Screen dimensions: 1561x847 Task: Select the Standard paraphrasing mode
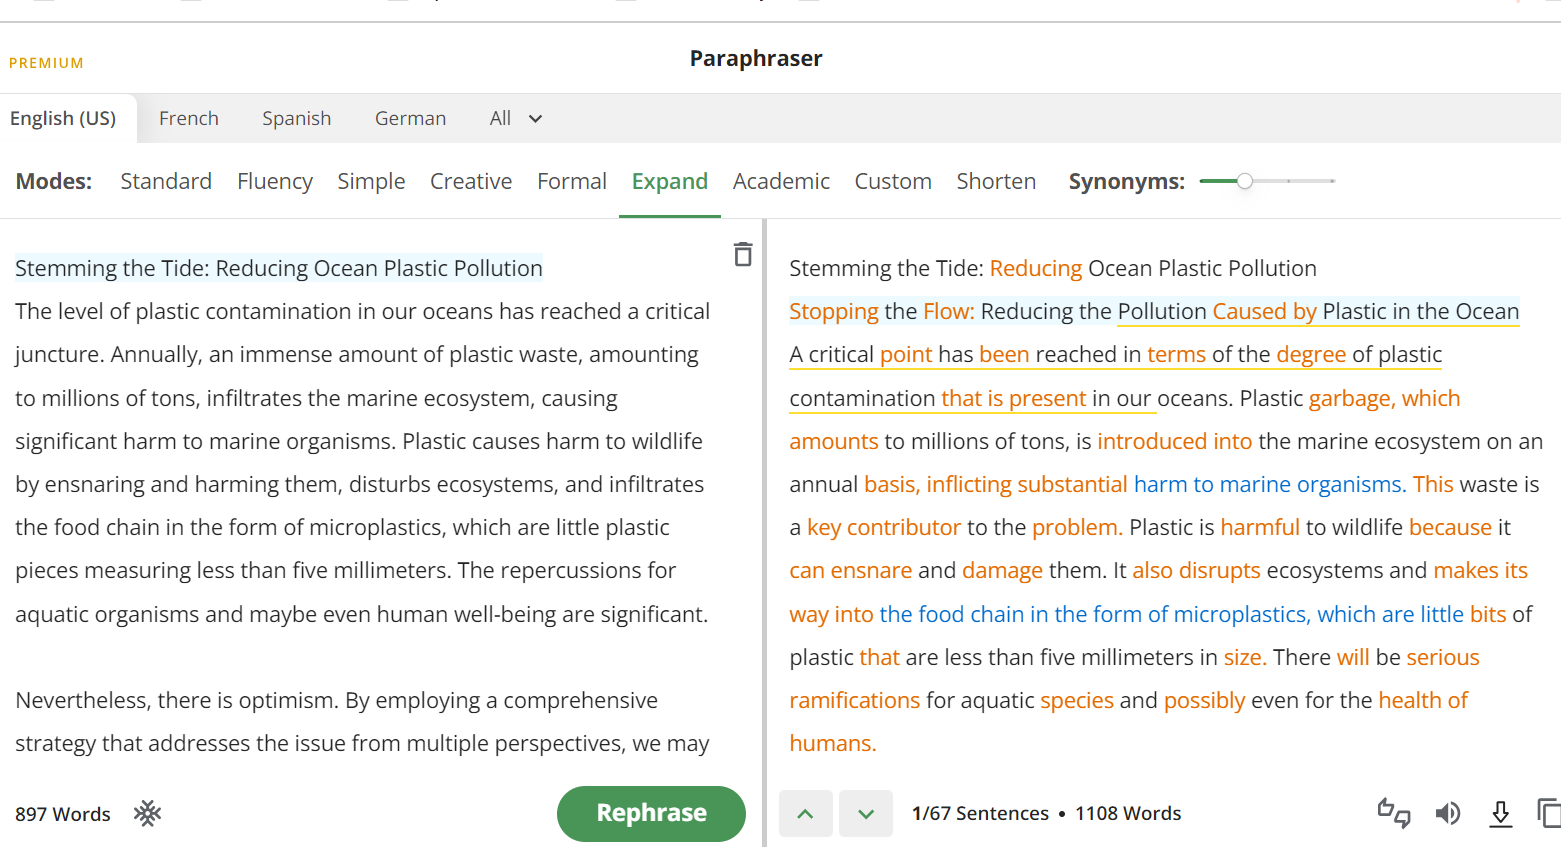(166, 181)
